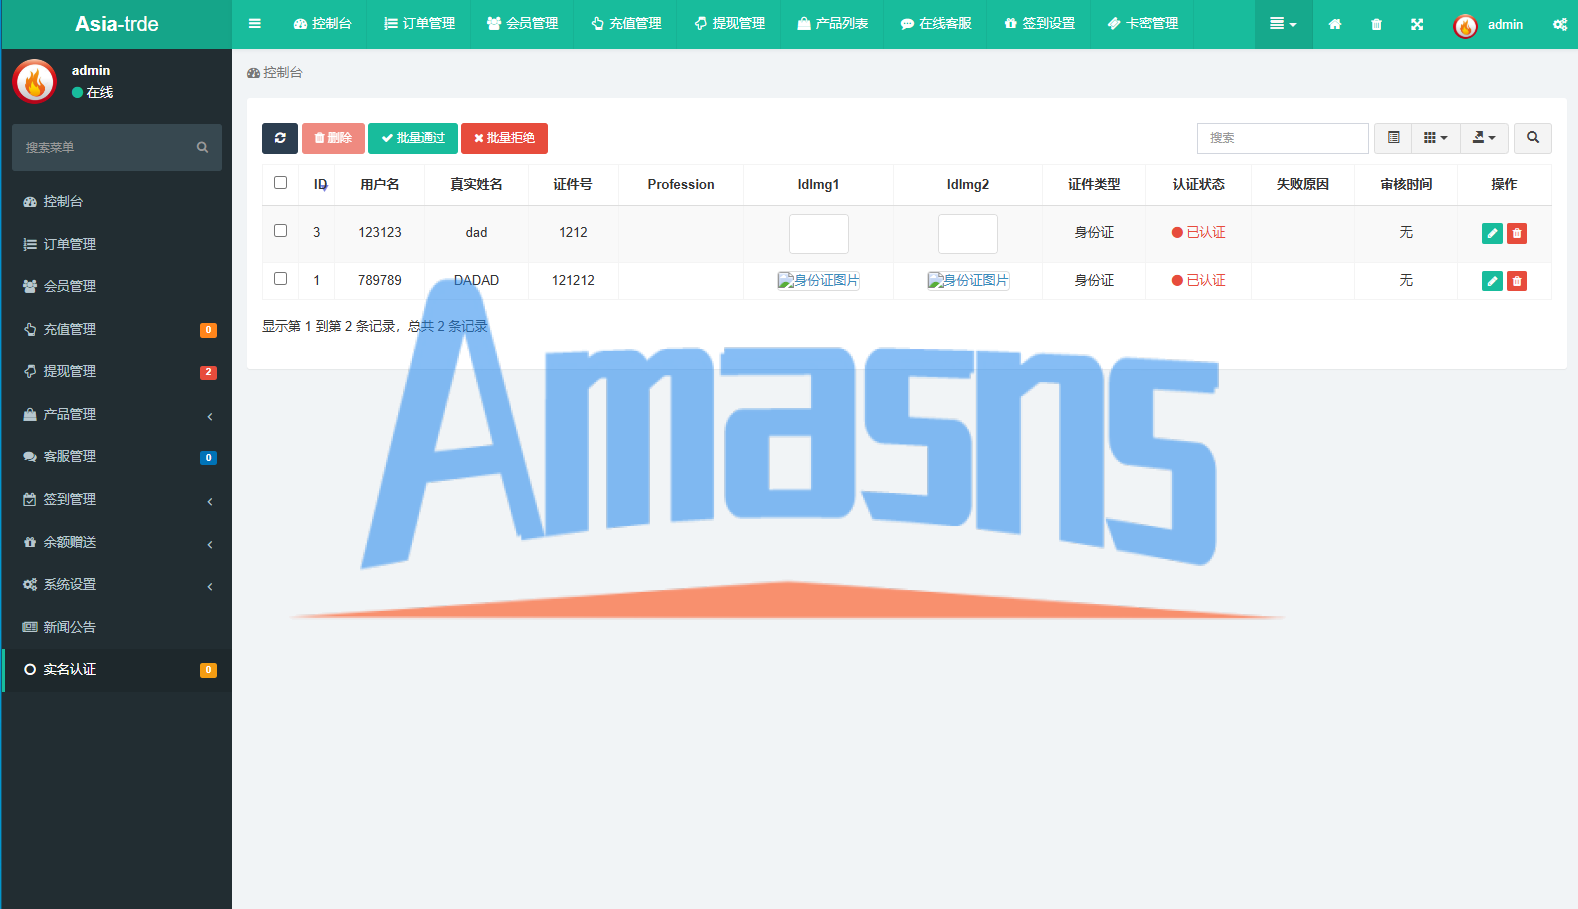This screenshot has width=1578, height=909.
Task: Click the edit pencil for user 123123
Action: 1492,233
